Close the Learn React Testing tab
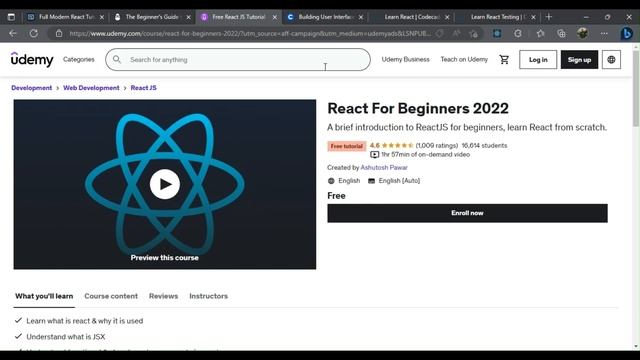Image resolution: width=640 pixels, height=360 pixels. [533, 17]
